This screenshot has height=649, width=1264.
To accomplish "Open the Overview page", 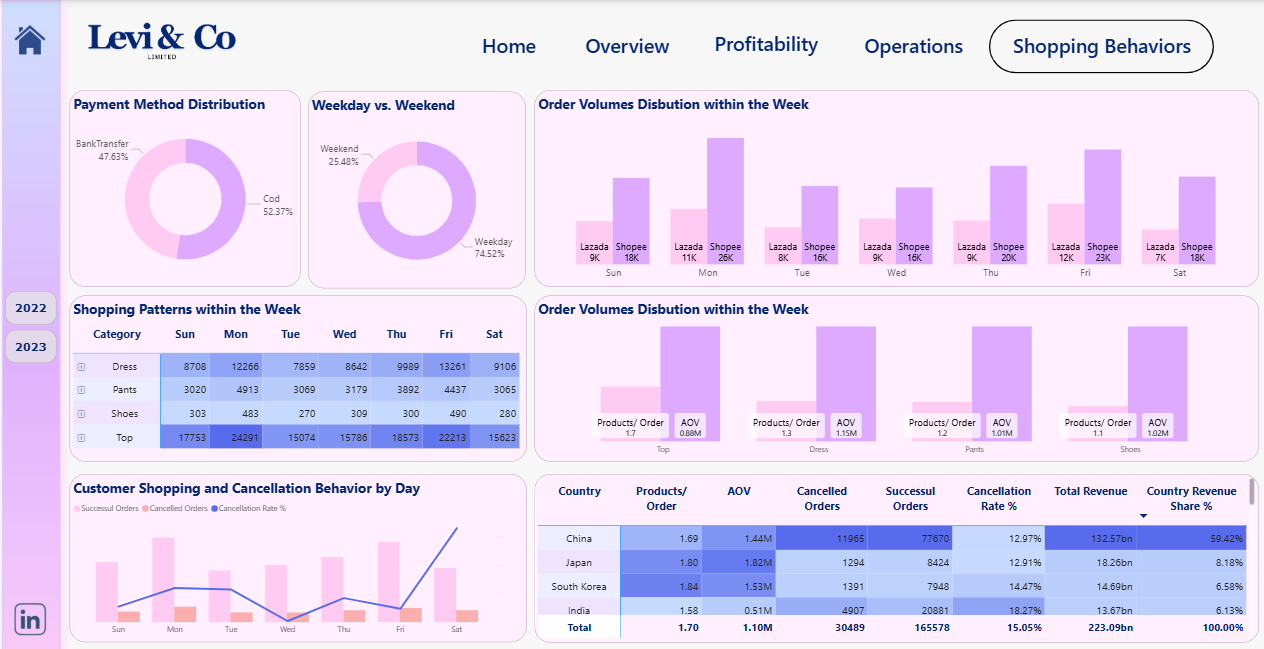I will [x=627, y=47].
